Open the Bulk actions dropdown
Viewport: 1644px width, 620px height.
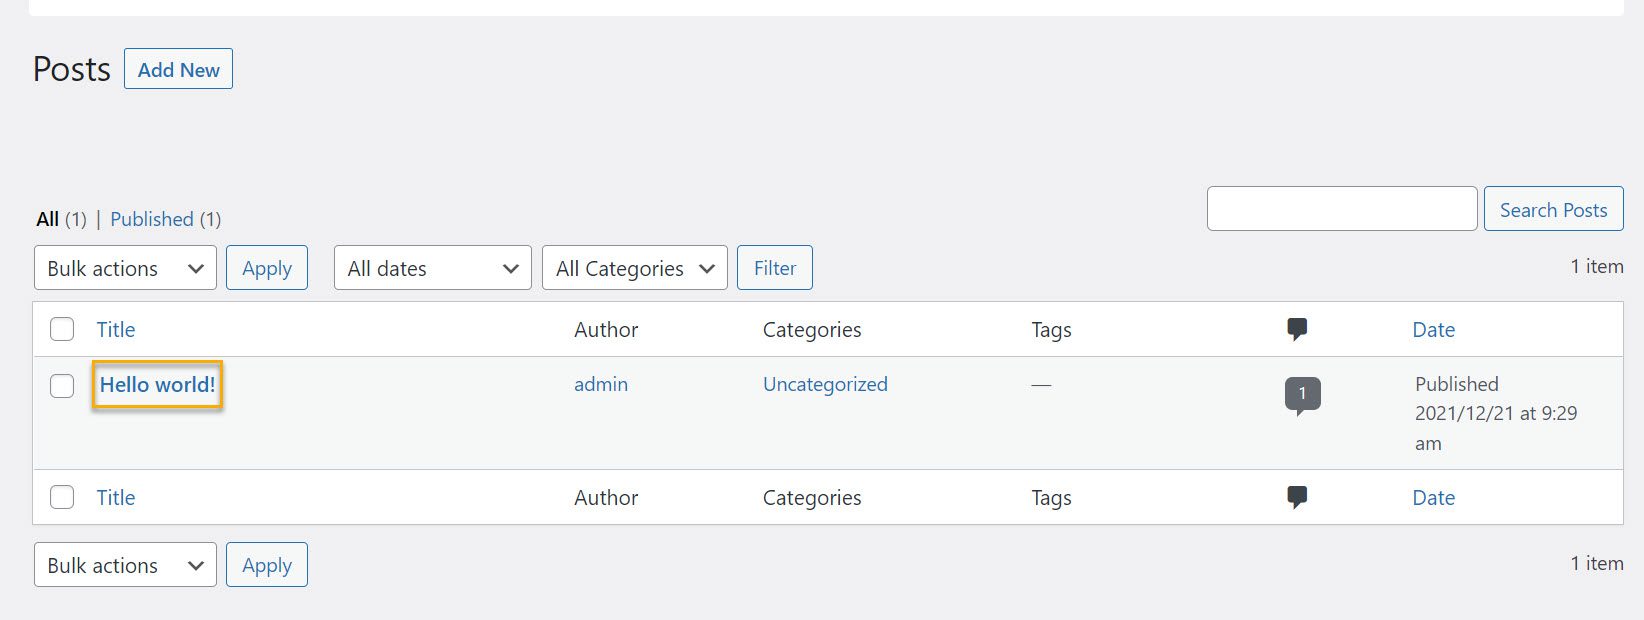124,267
